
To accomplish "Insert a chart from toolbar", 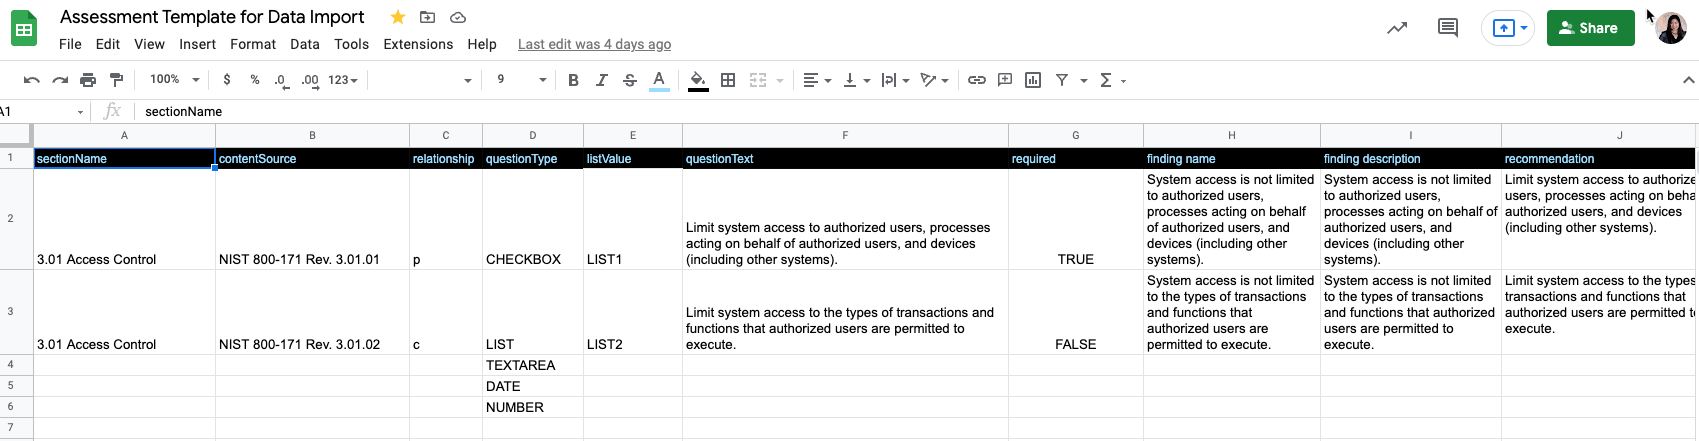I will point(1033,80).
